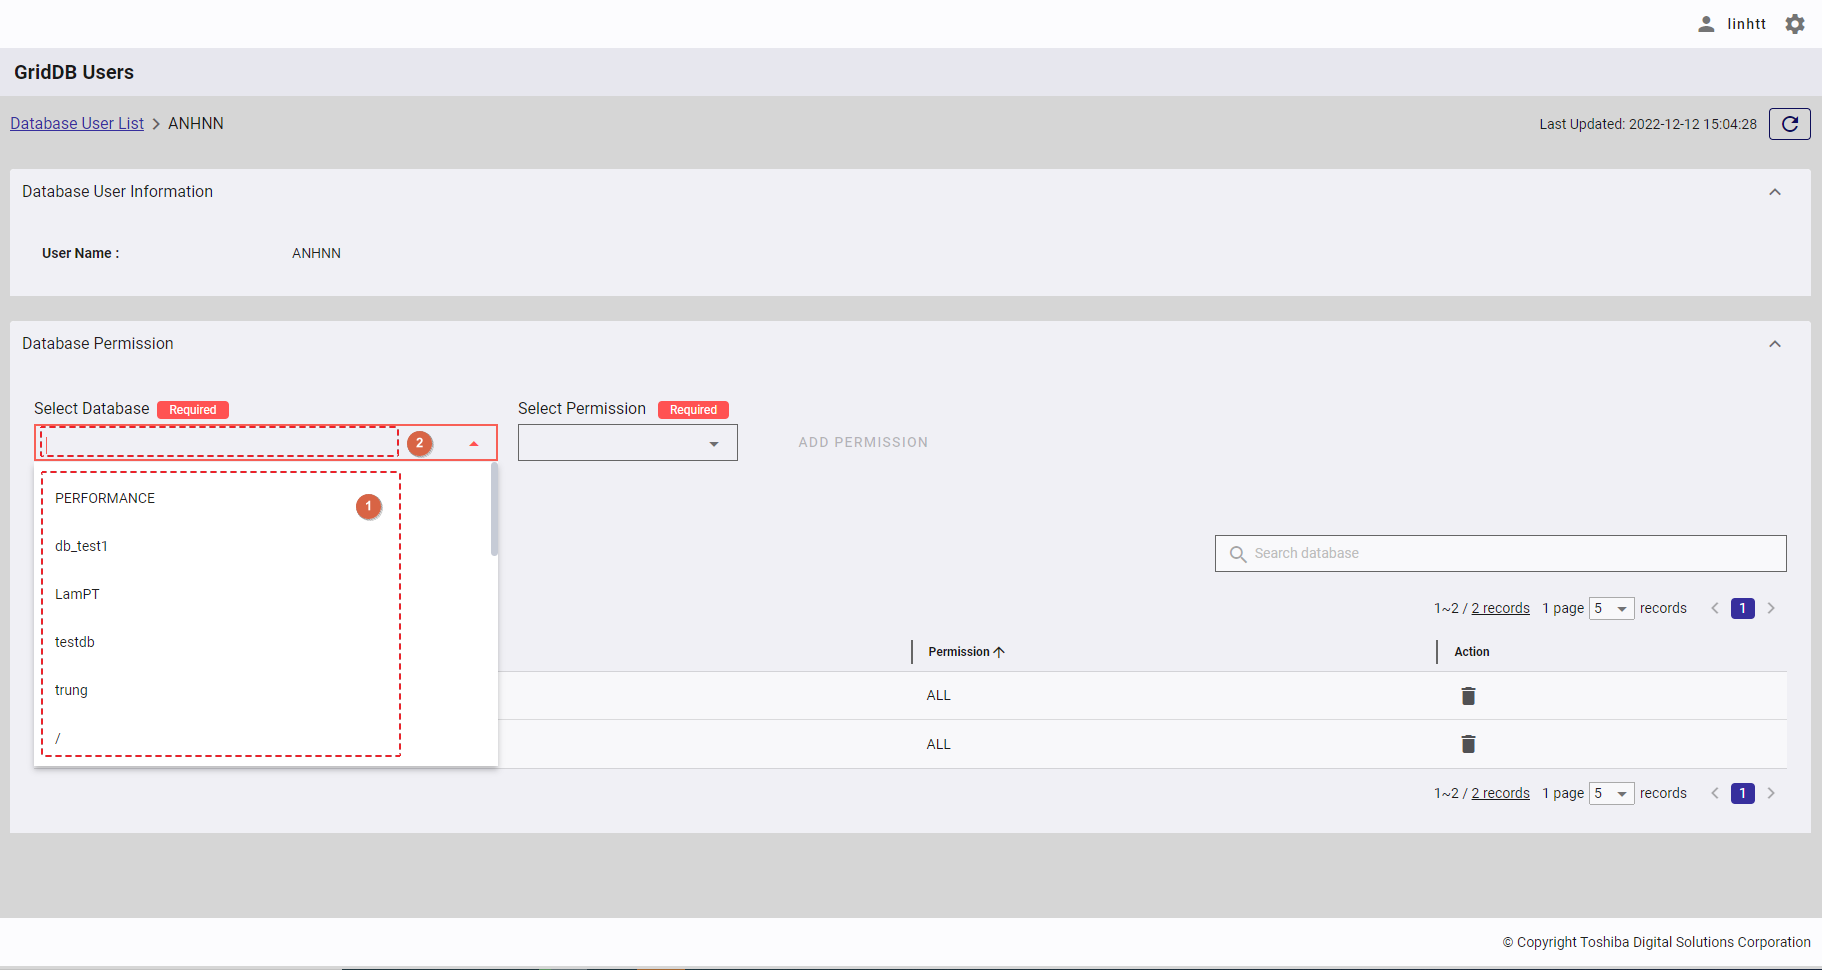Select PERFORMANCE from database list
The width and height of the screenshot is (1822, 970).
(105, 498)
